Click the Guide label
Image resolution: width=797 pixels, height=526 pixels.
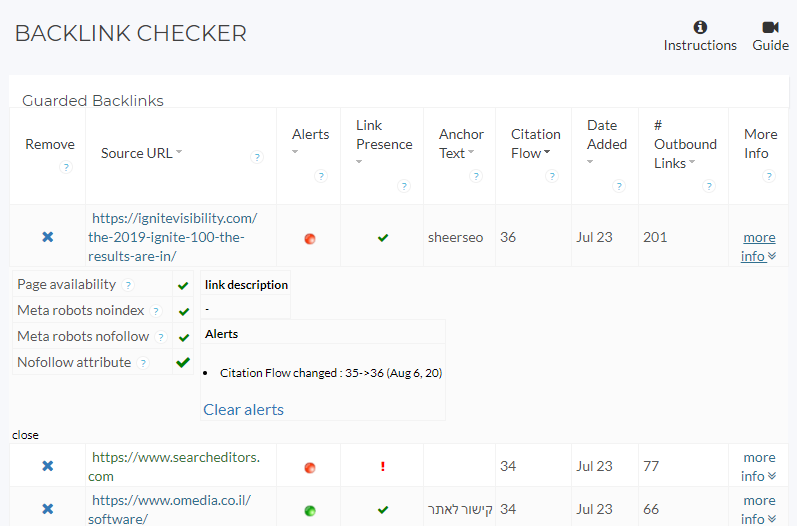[771, 45]
